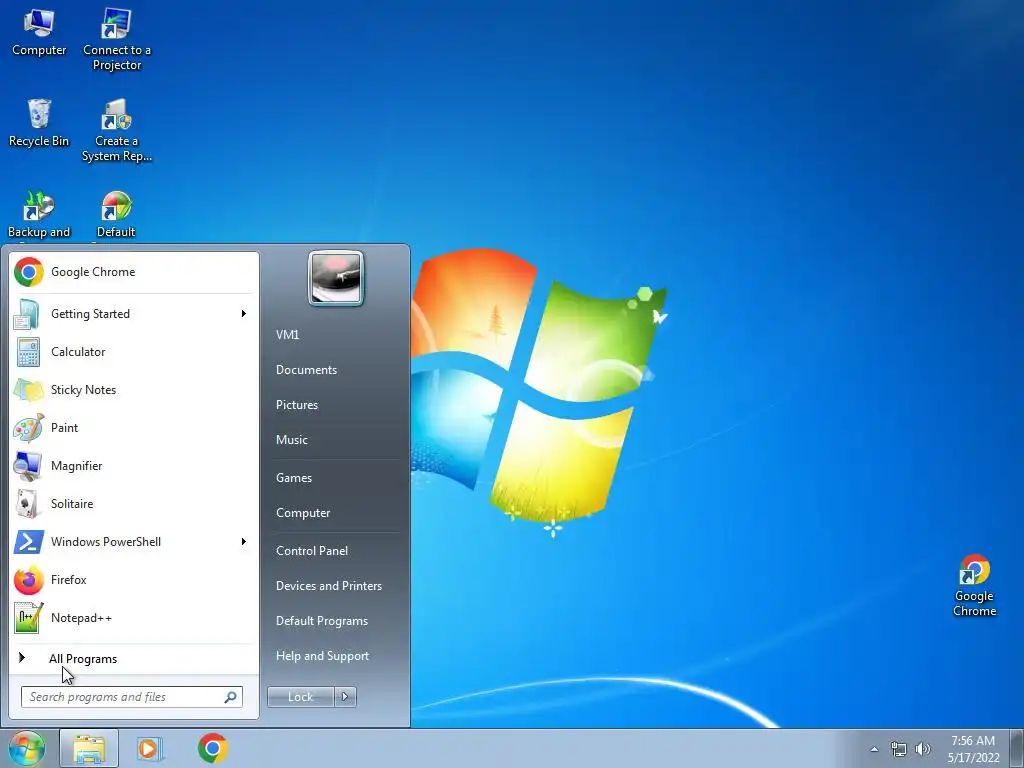
Task: Open Calculator from the Start menu
Action: click(133, 351)
